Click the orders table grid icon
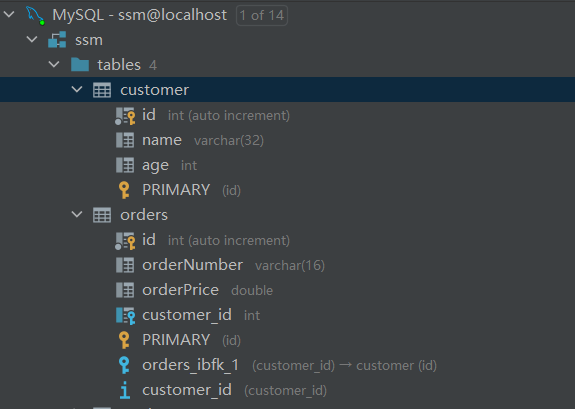Screen dimensions: 575x409 click(x=102, y=215)
